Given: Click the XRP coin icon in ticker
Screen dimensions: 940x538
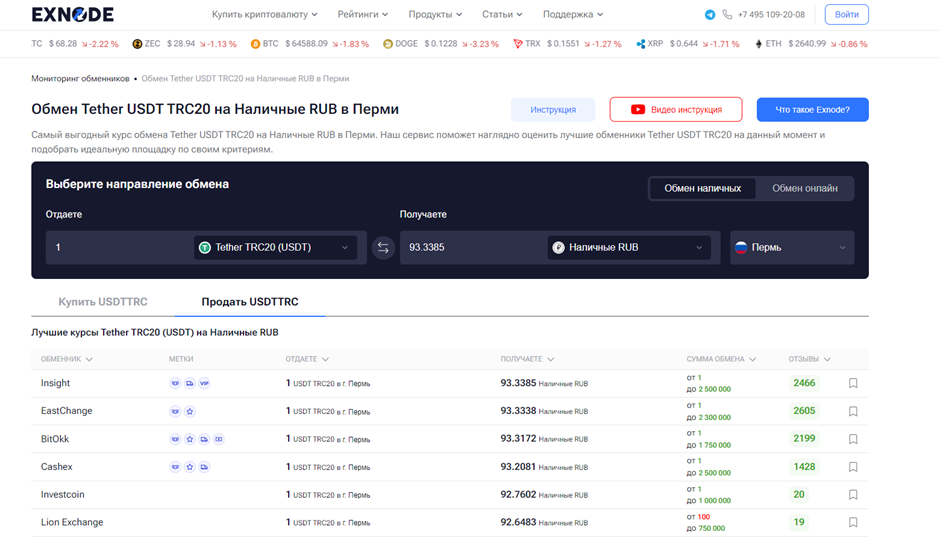Looking at the screenshot, I should pos(641,44).
